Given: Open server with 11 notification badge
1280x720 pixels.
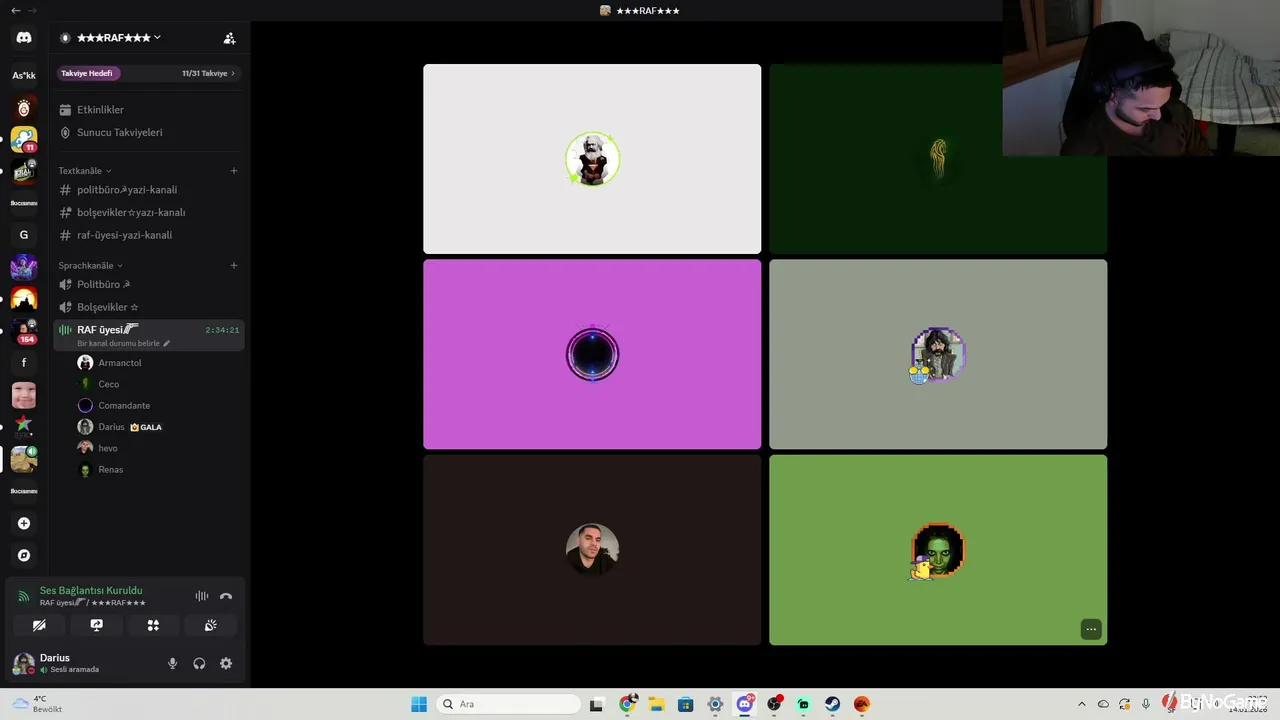Looking at the screenshot, I should click(x=24, y=139).
